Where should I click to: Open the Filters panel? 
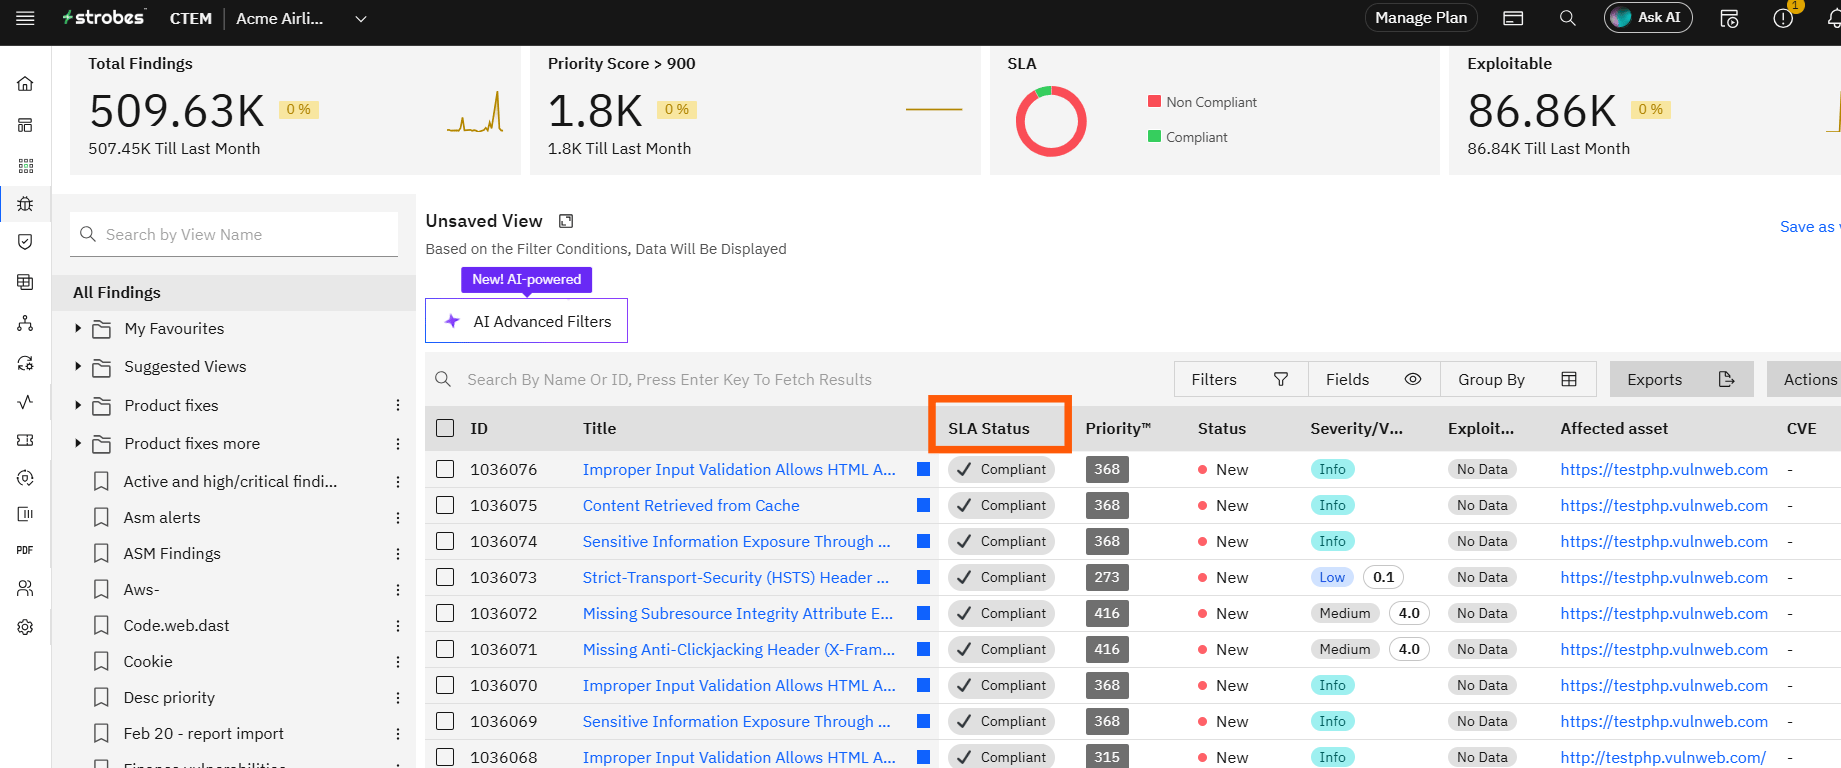[1240, 379]
